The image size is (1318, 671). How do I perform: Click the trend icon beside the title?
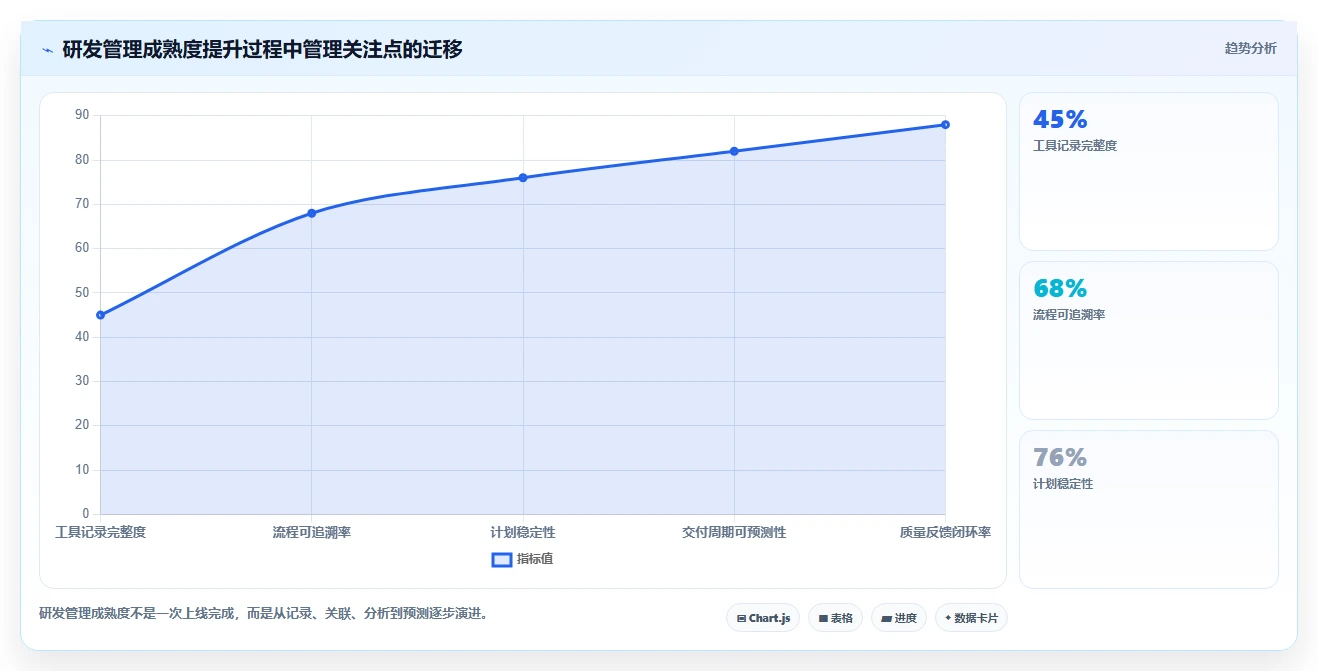coord(47,50)
